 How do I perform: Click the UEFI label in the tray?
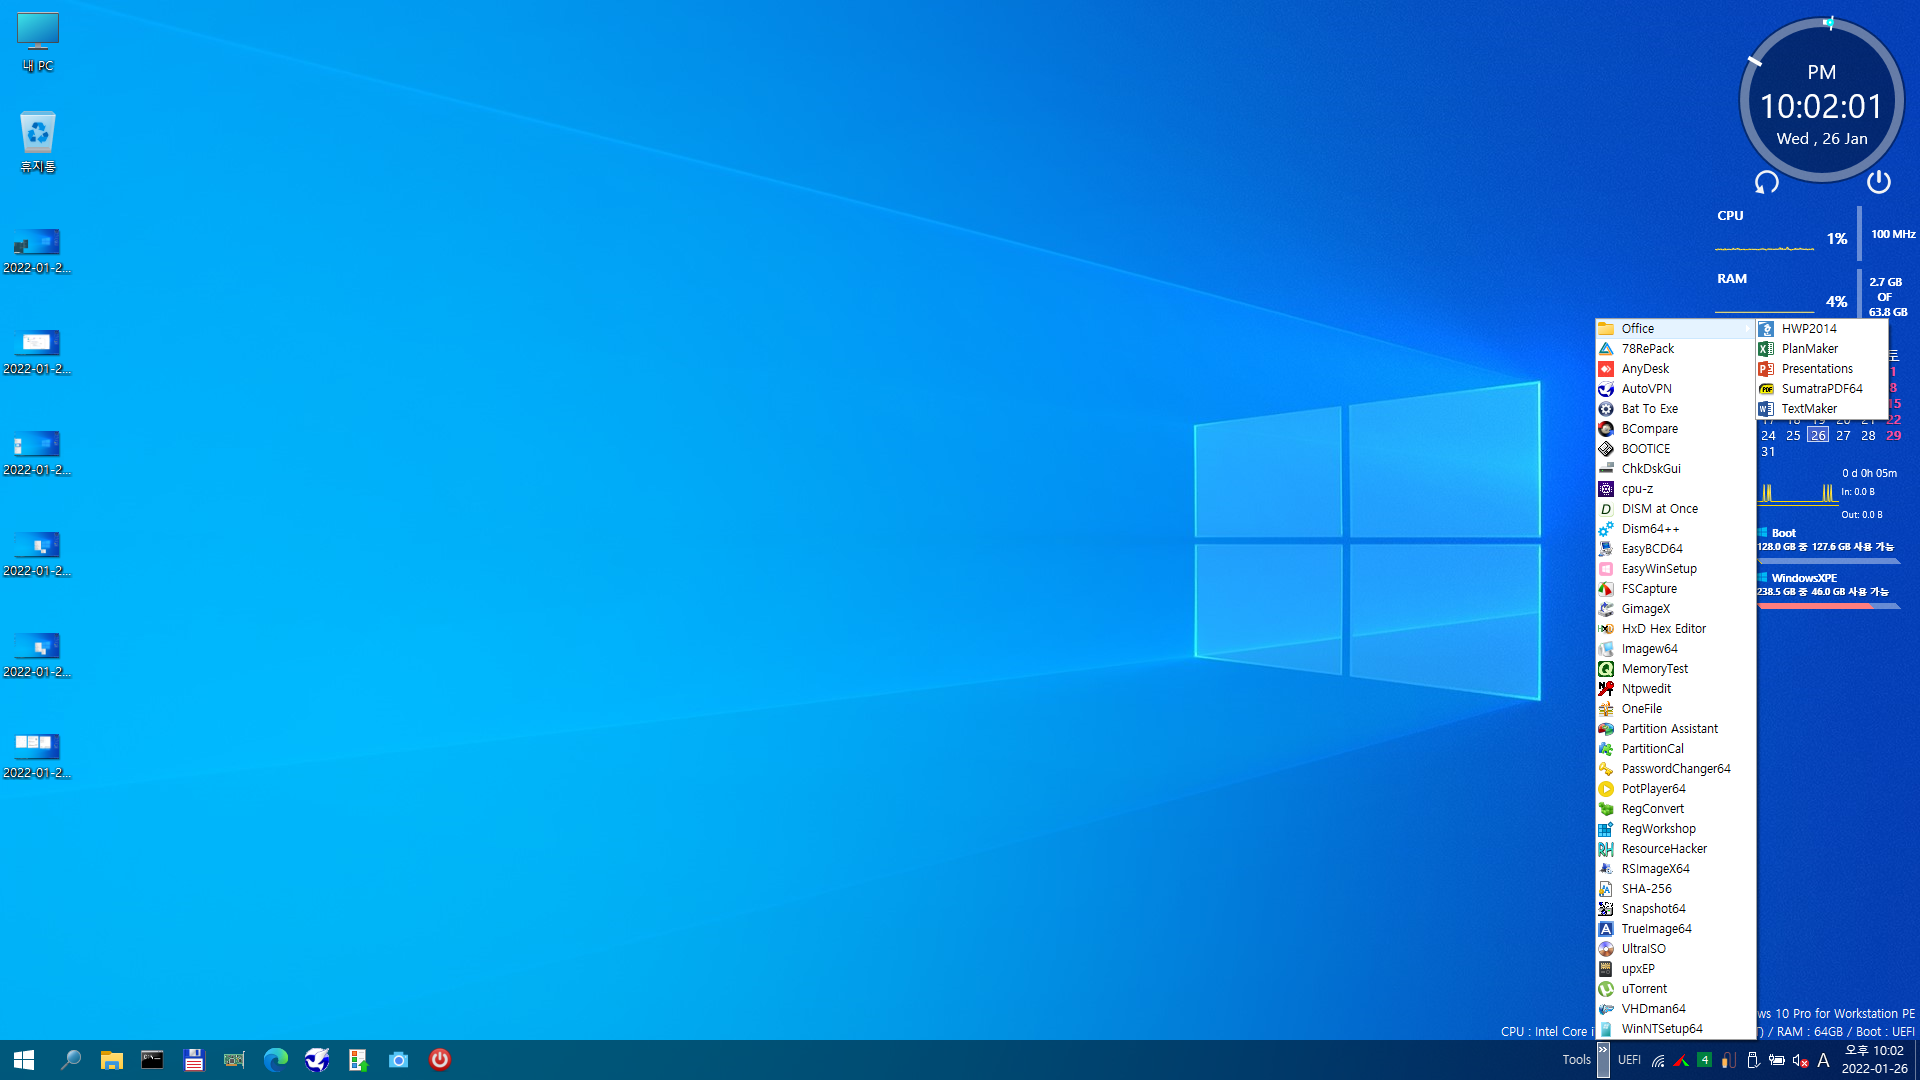[1629, 1060]
